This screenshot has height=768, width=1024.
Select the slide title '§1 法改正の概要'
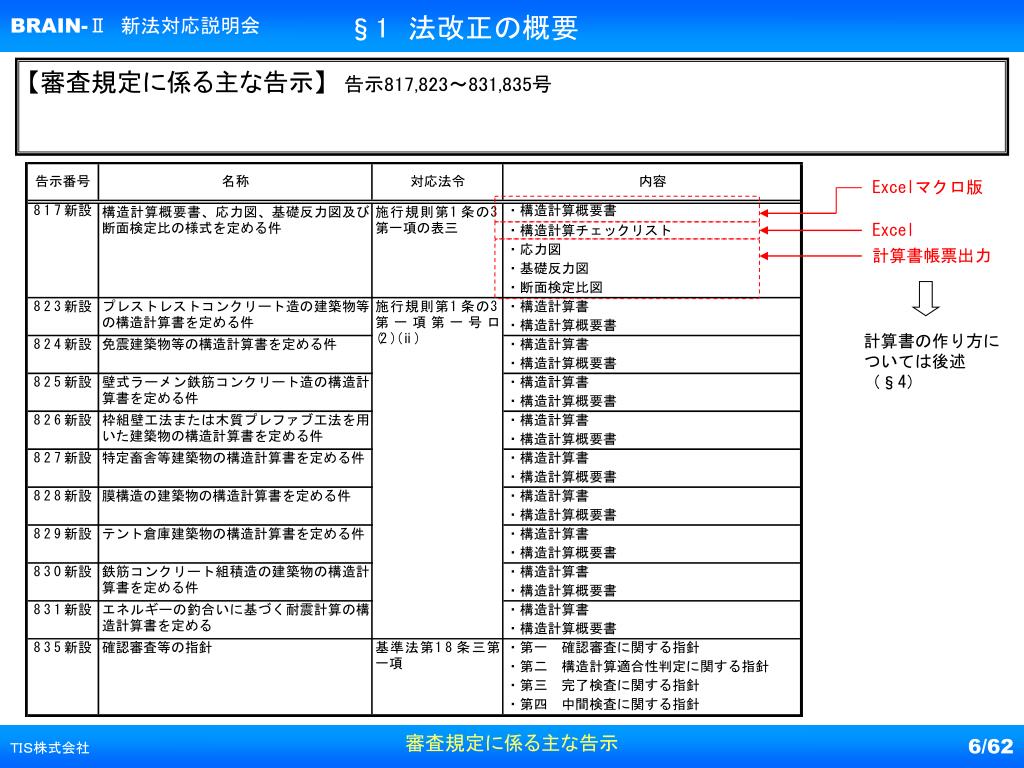[465, 28]
